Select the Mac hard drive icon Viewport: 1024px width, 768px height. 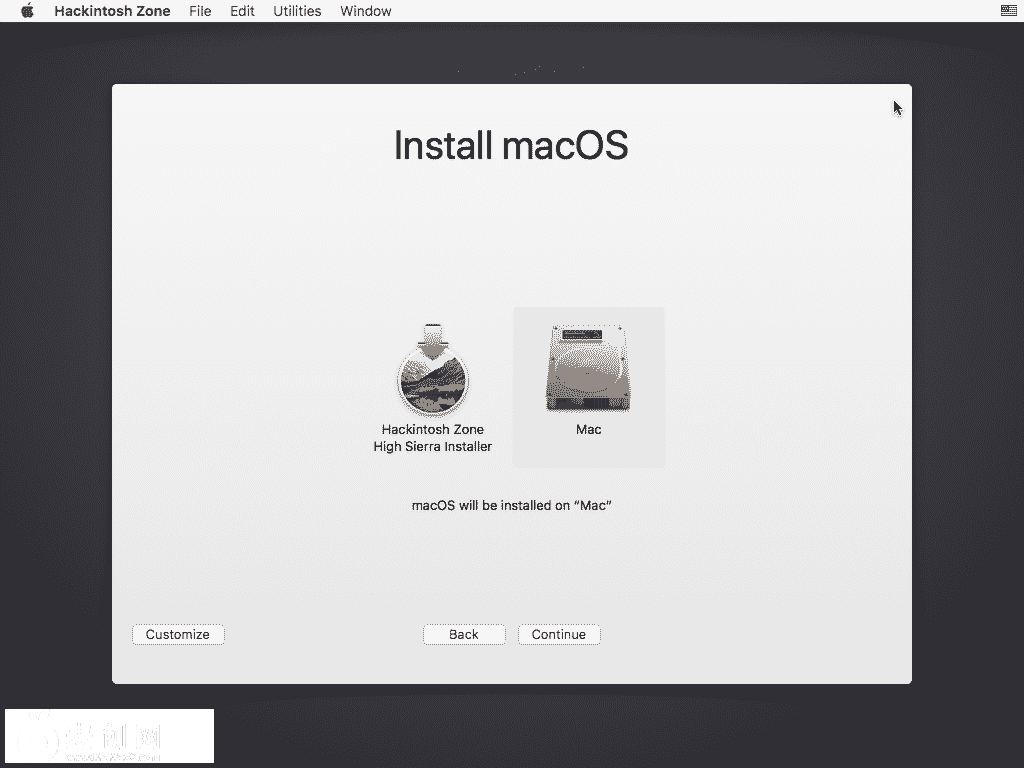(x=588, y=367)
